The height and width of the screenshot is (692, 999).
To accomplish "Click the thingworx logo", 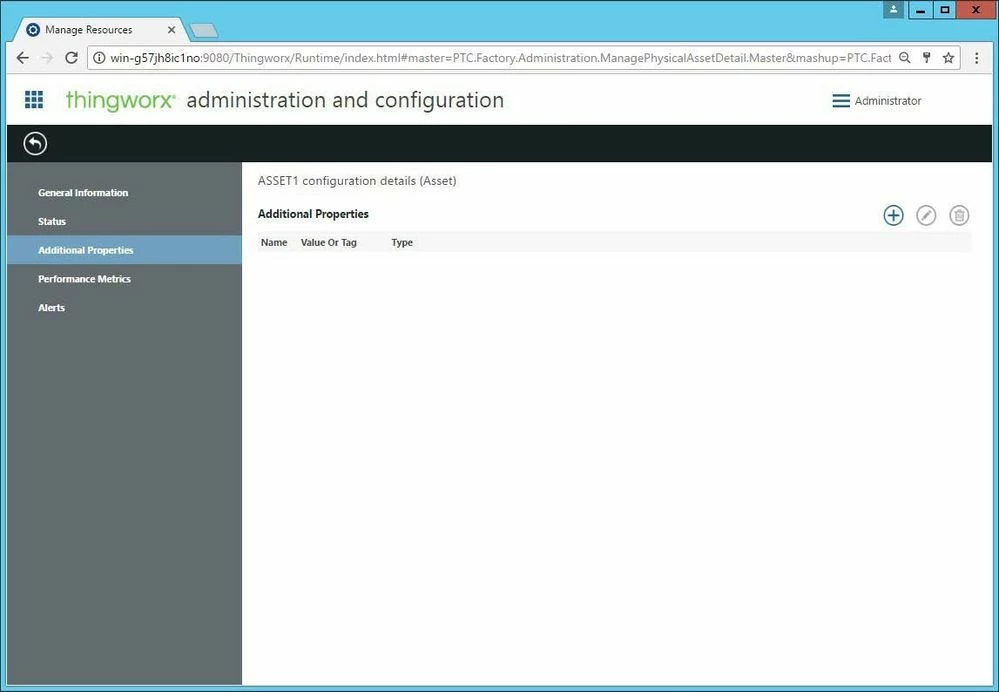I will (x=120, y=100).
